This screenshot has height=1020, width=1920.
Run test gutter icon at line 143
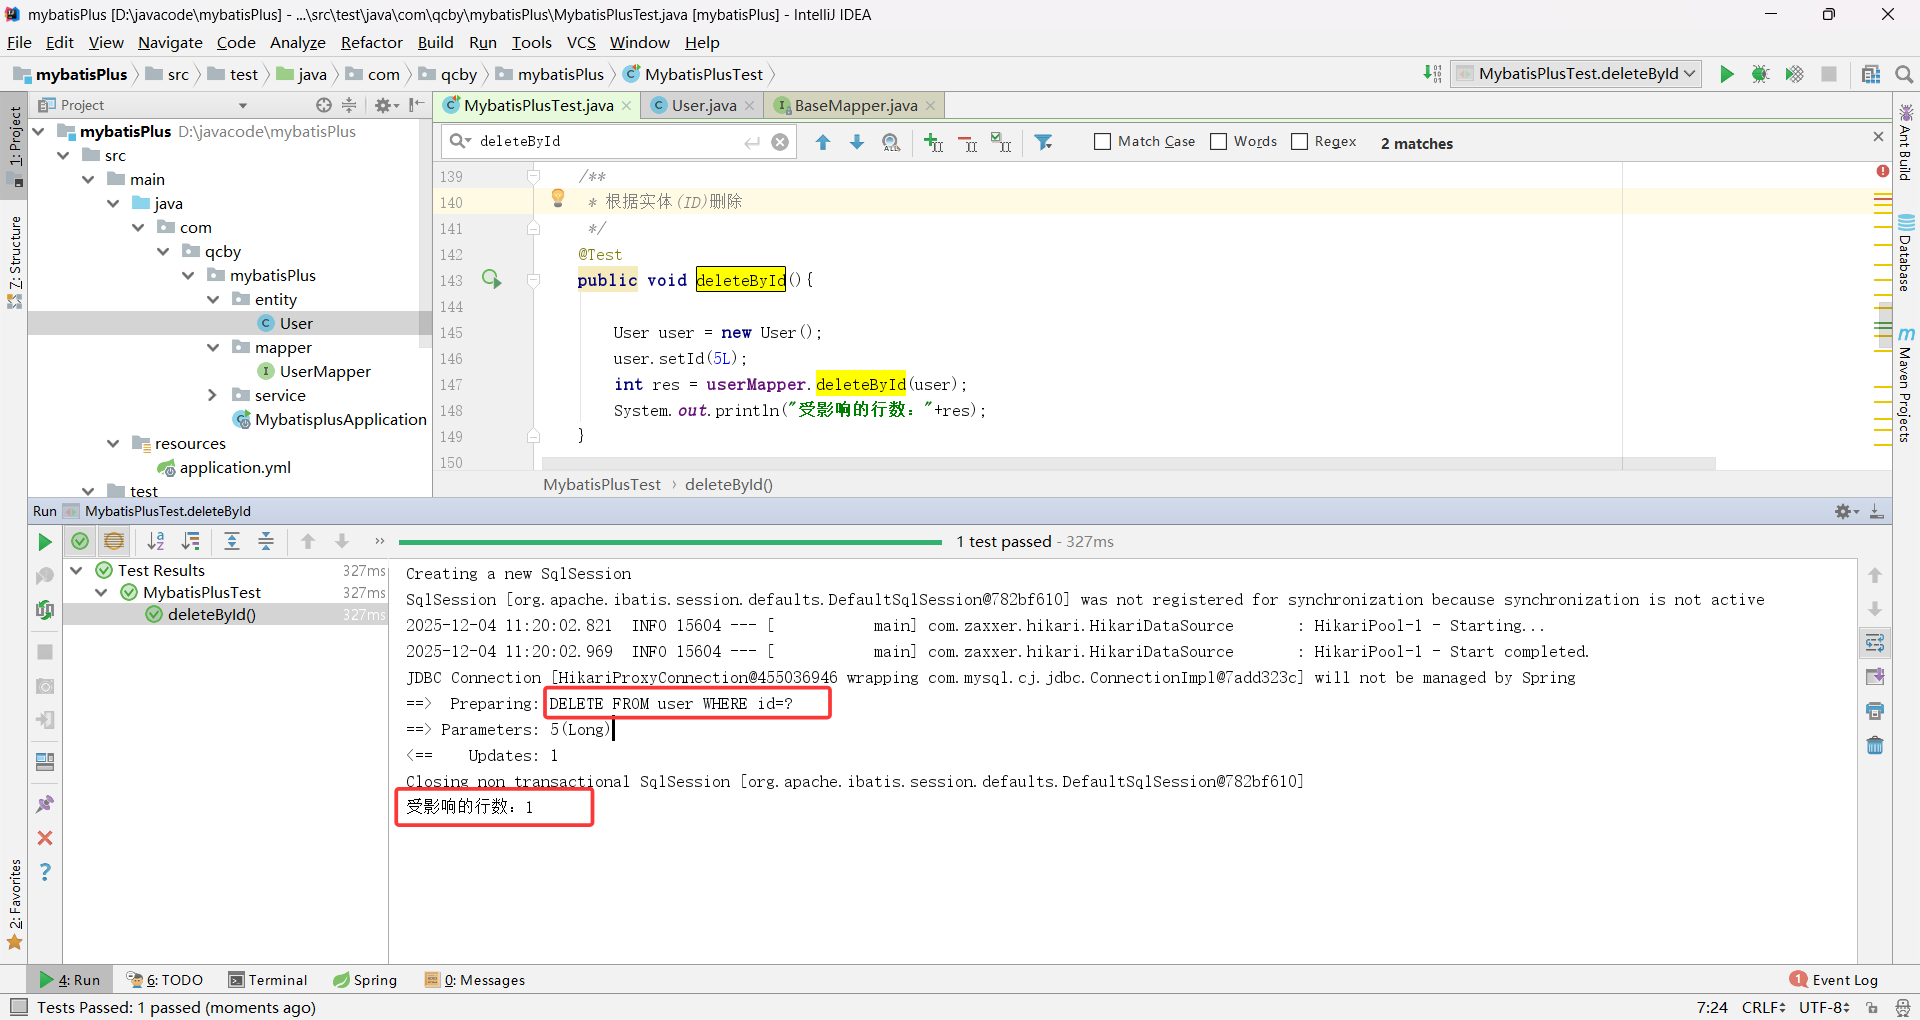click(x=491, y=279)
